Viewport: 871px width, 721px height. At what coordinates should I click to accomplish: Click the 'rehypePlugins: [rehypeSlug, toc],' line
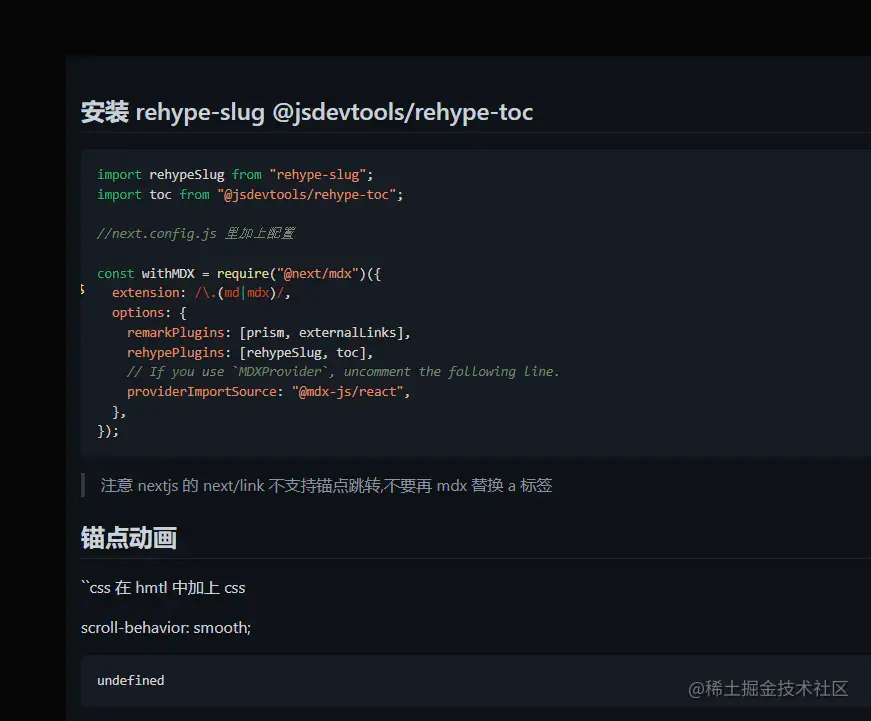tap(250, 353)
